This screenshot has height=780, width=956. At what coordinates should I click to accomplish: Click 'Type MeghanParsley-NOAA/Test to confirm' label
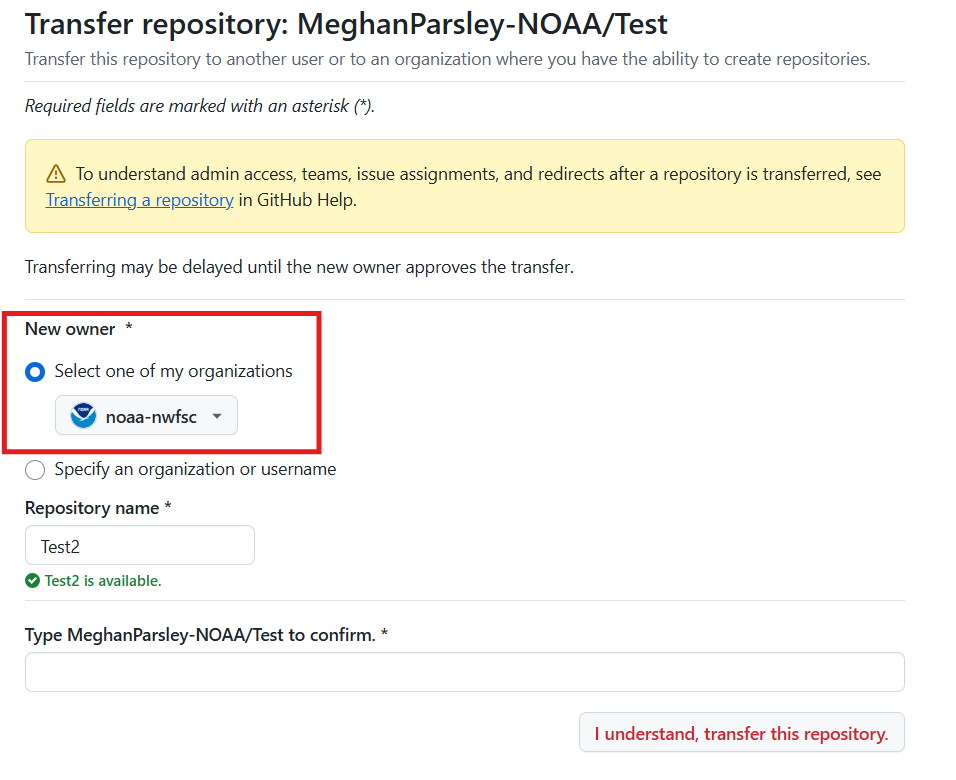tap(200, 635)
